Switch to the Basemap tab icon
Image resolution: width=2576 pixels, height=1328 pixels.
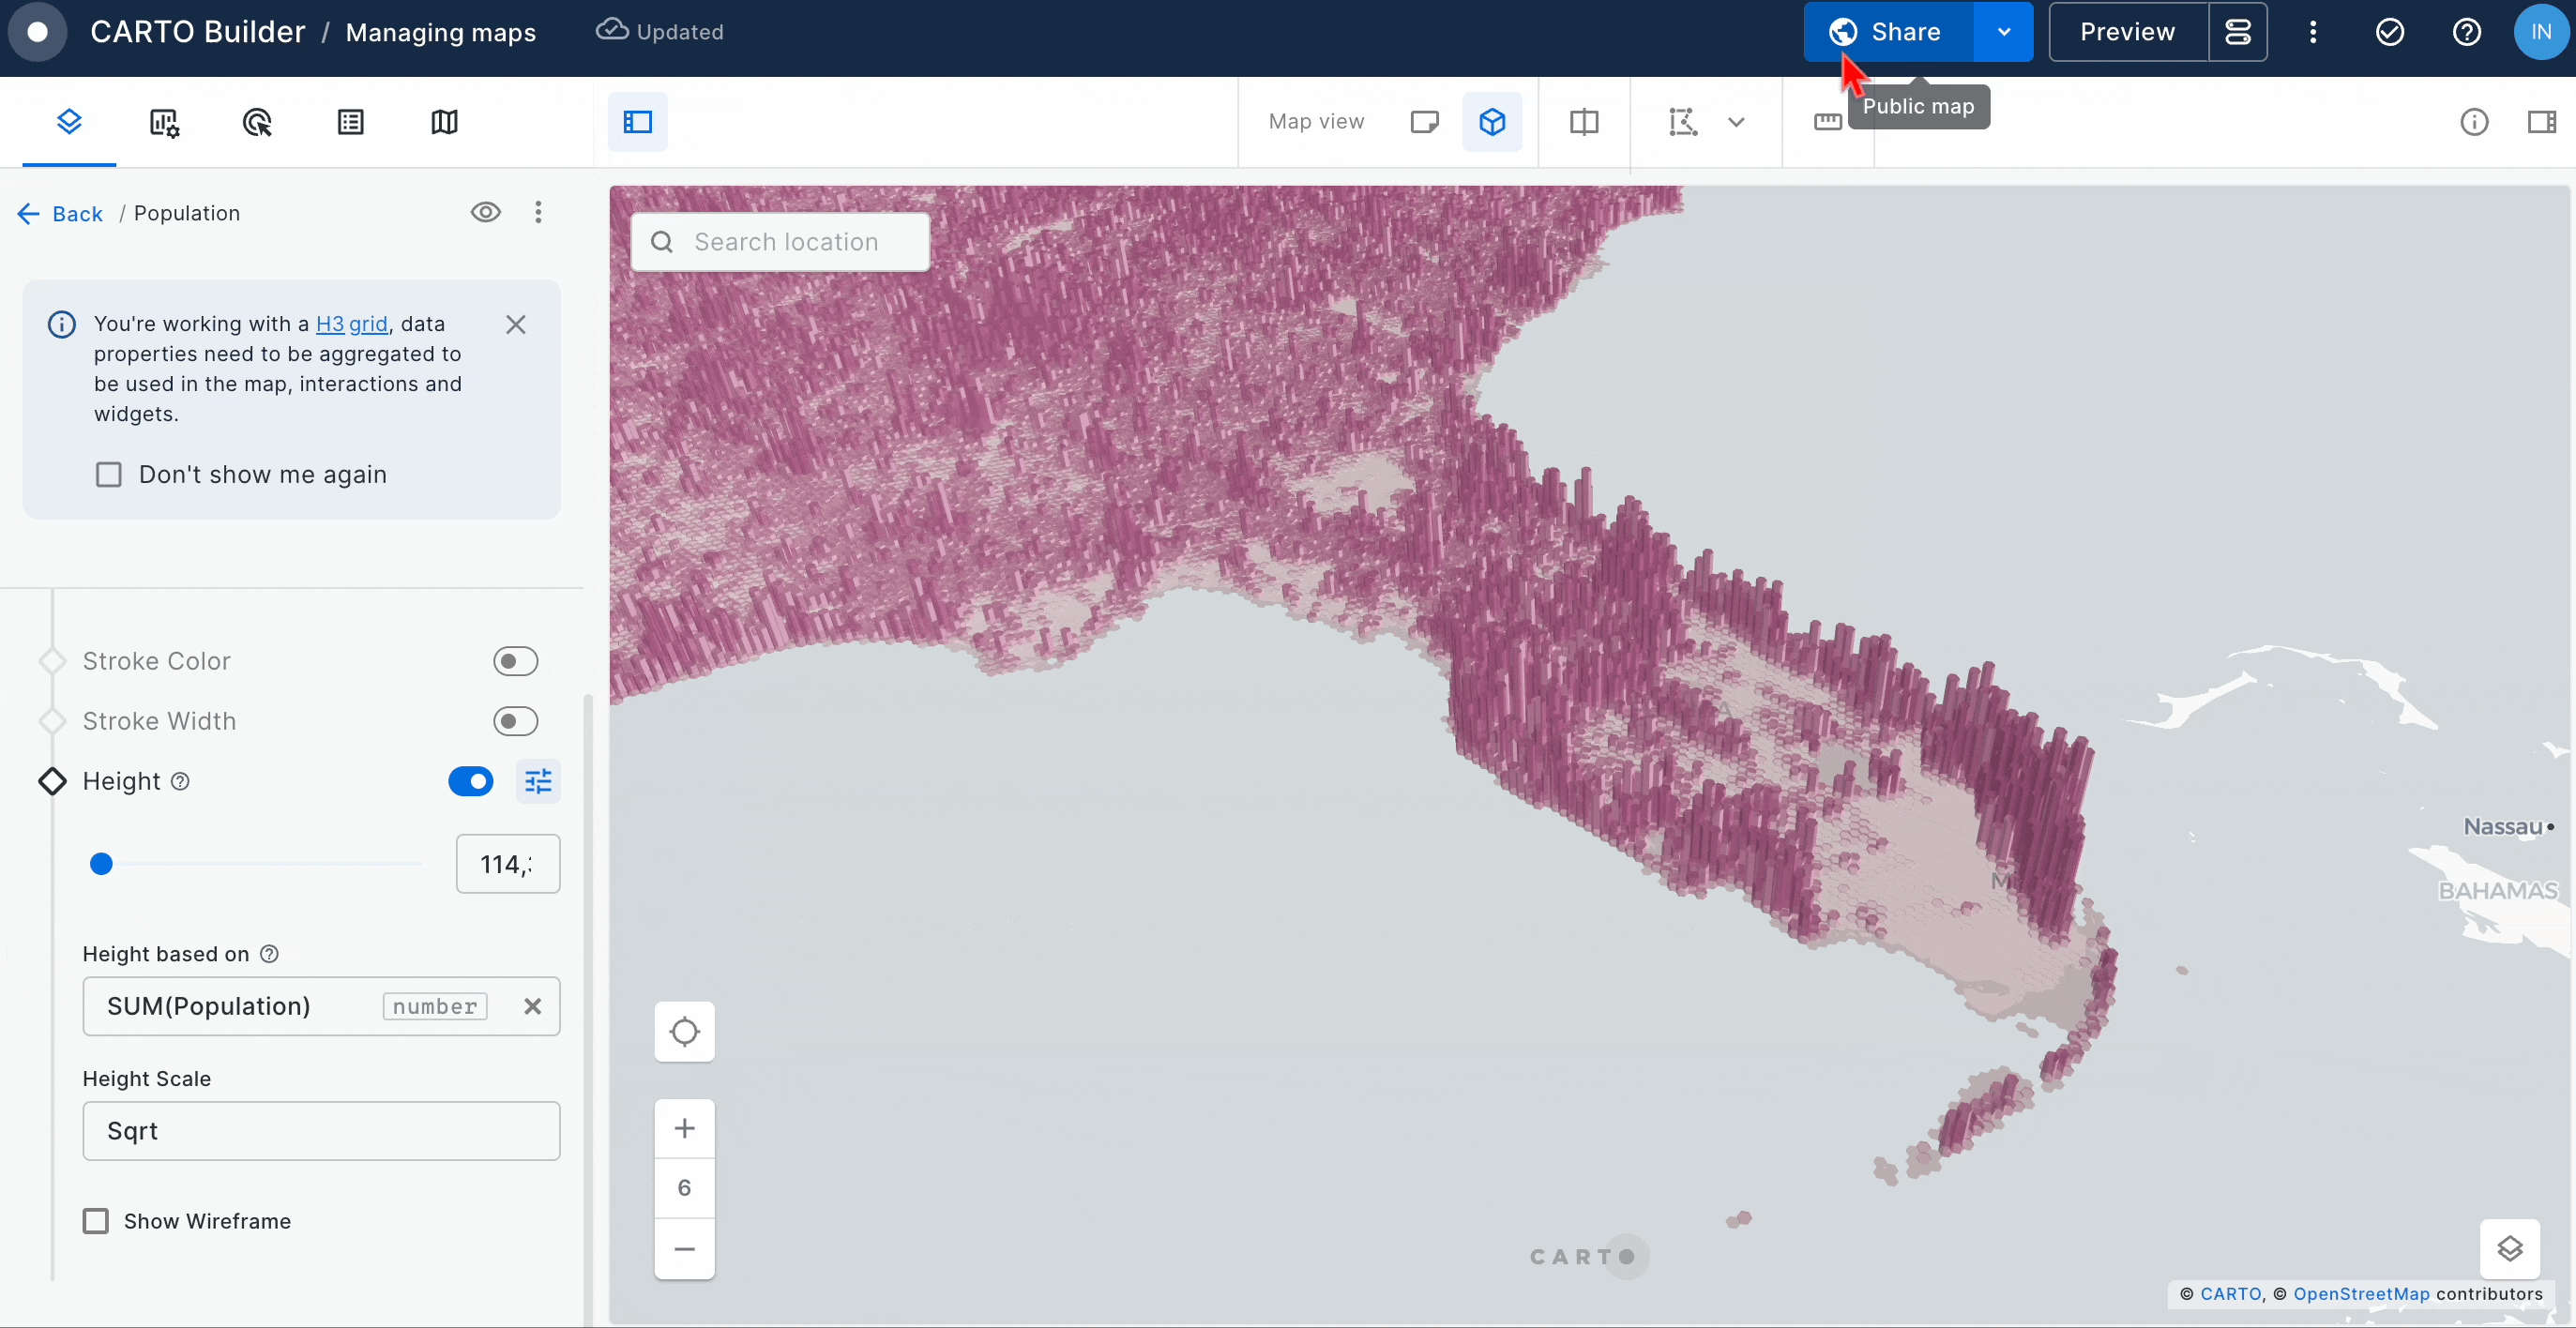(444, 122)
